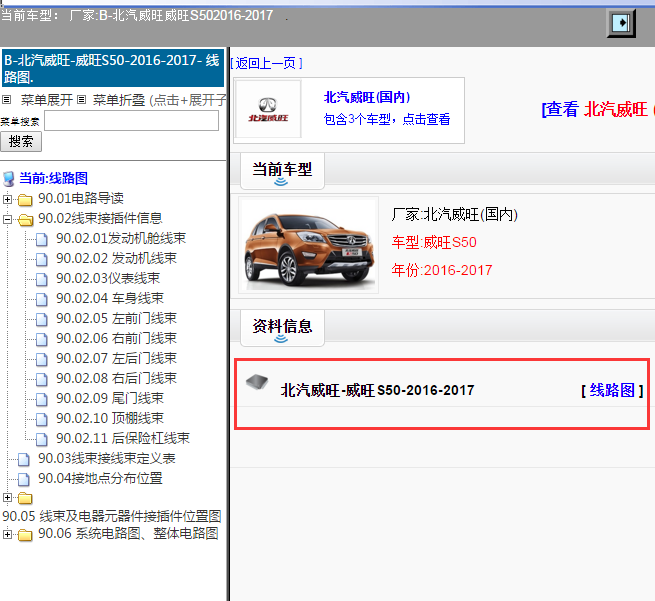Select tree item 90.05 线束及电器元器件接插件位置图
655x601 pixels.
[x=112, y=516]
